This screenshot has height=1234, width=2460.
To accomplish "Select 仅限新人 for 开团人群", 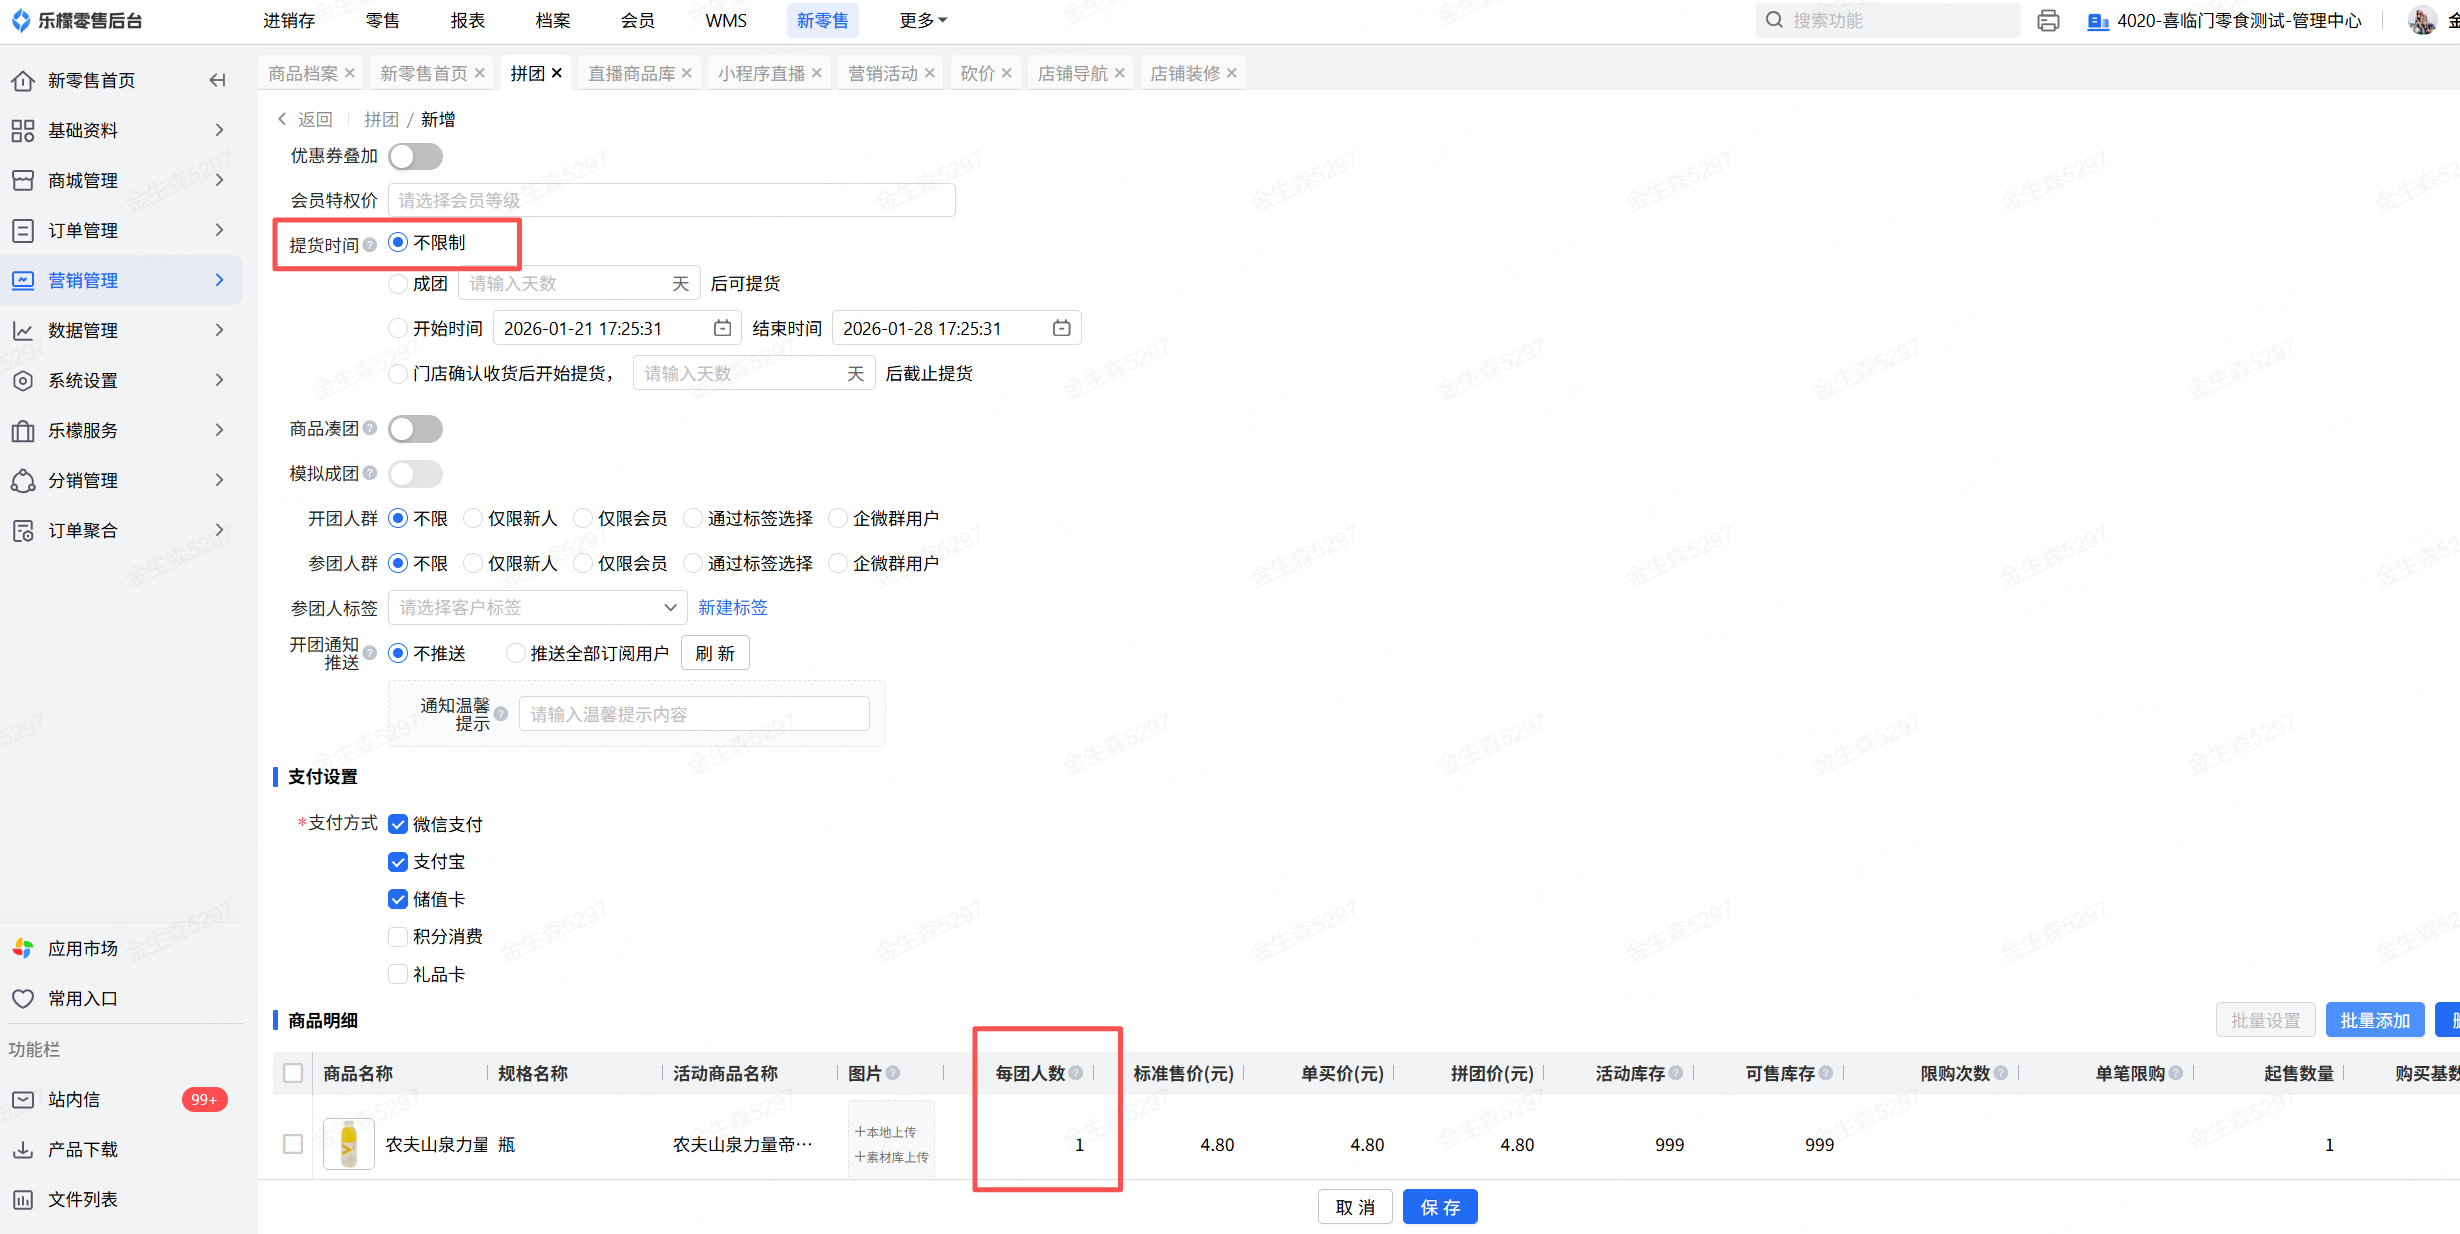I will pos(474,518).
